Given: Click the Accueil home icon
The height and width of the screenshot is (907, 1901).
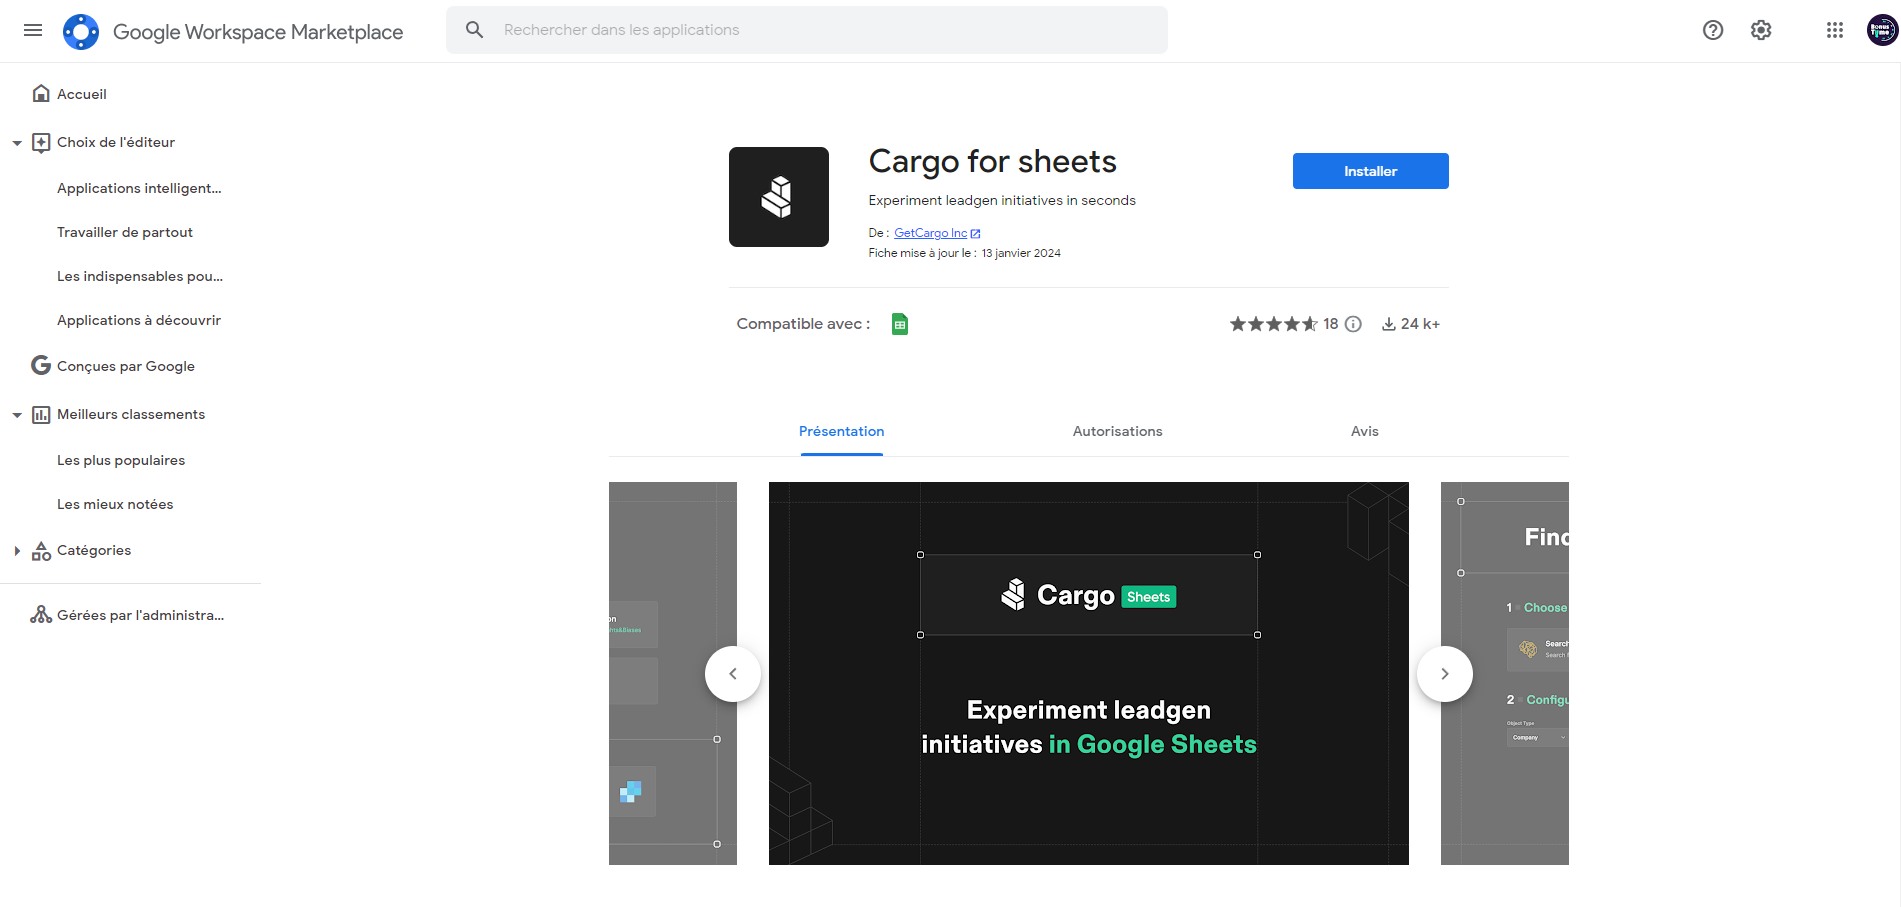Looking at the screenshot, I should 41,93.
